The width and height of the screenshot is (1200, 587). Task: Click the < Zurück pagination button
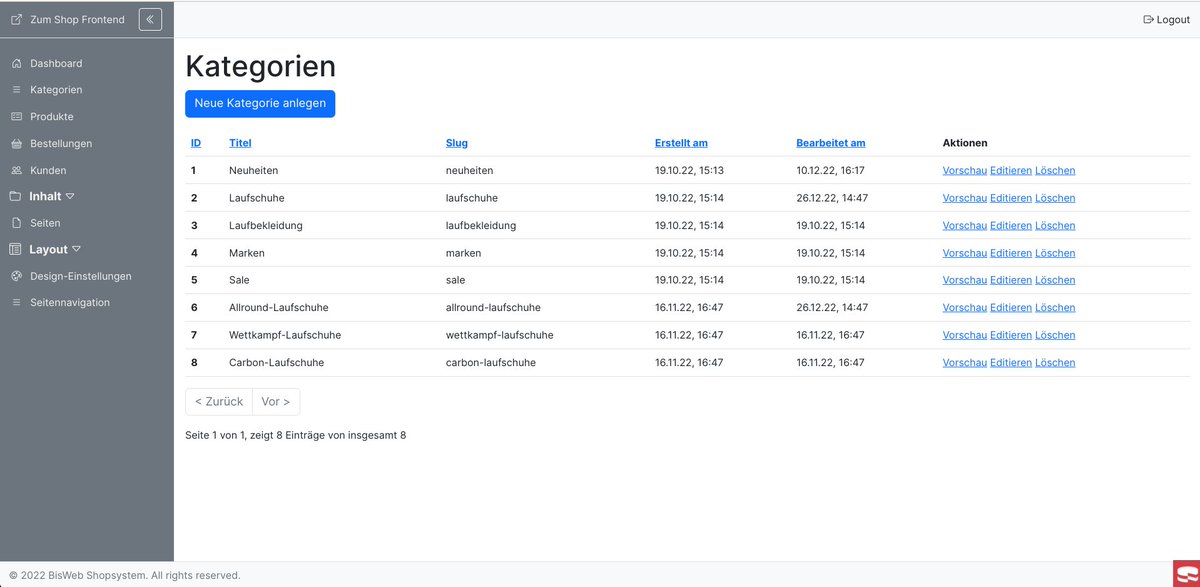(219, 401)
